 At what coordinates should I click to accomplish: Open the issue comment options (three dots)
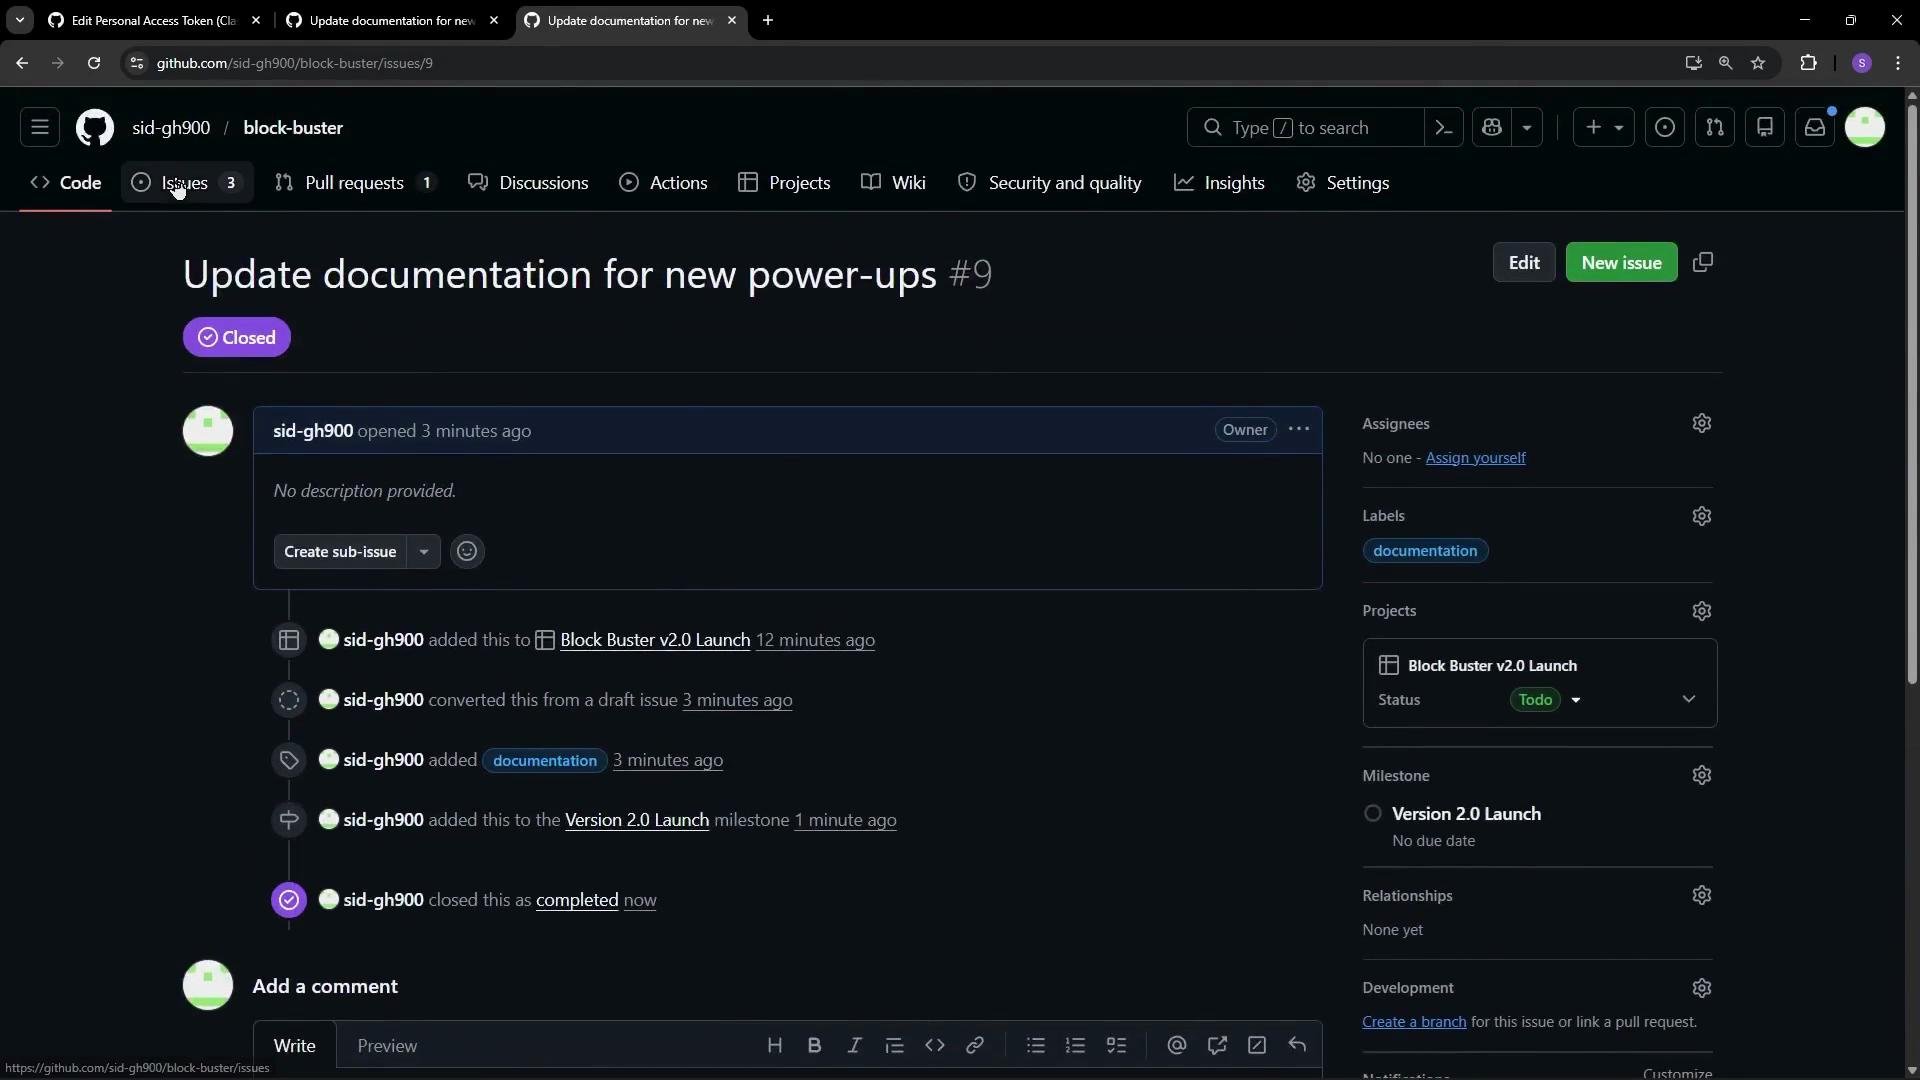pyautogui.click(x=1299, y=429)
